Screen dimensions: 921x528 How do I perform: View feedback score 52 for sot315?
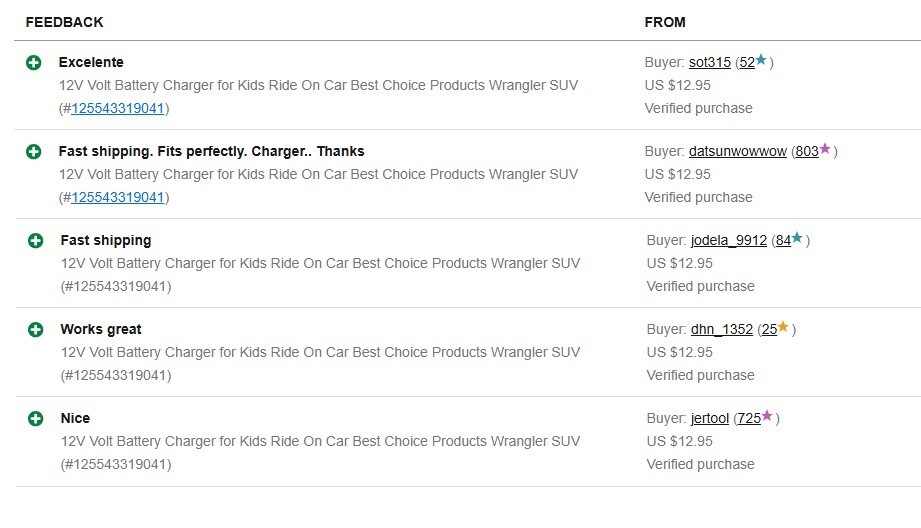point(747,62)
